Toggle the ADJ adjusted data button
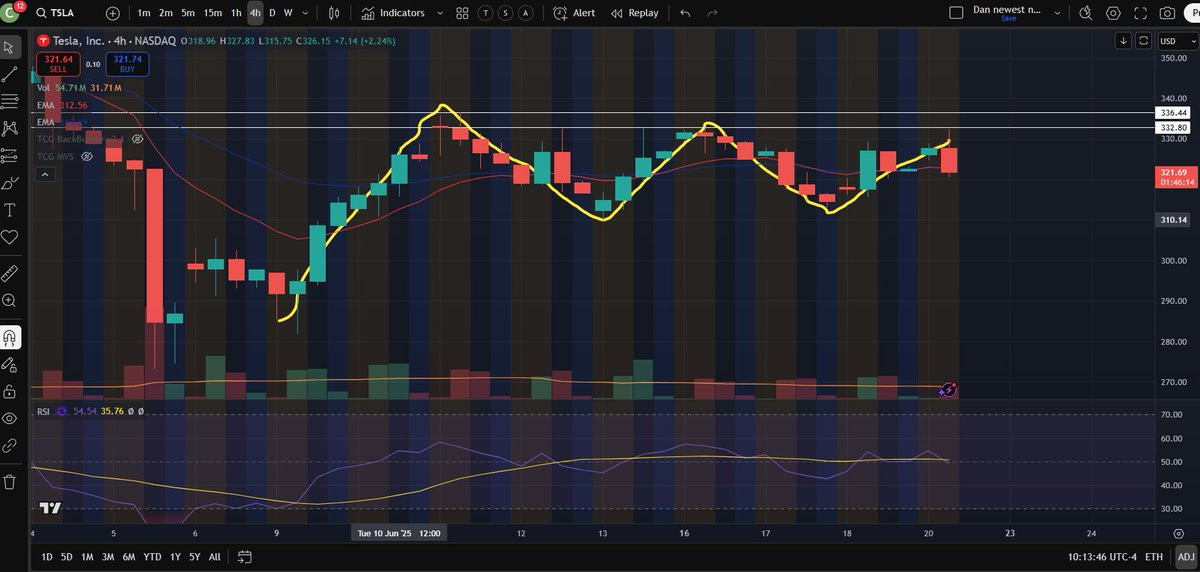 (1185, 556)
